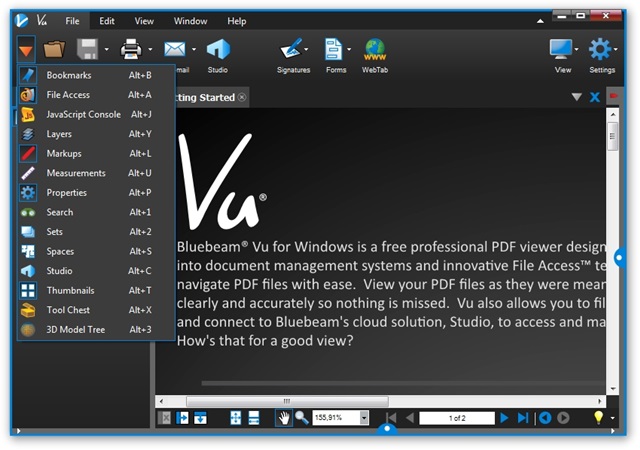Expand the Forms dropdown arrow
The width and height of the screenshot is (640, 450).
pyautogui.click(x=349, y=49)
